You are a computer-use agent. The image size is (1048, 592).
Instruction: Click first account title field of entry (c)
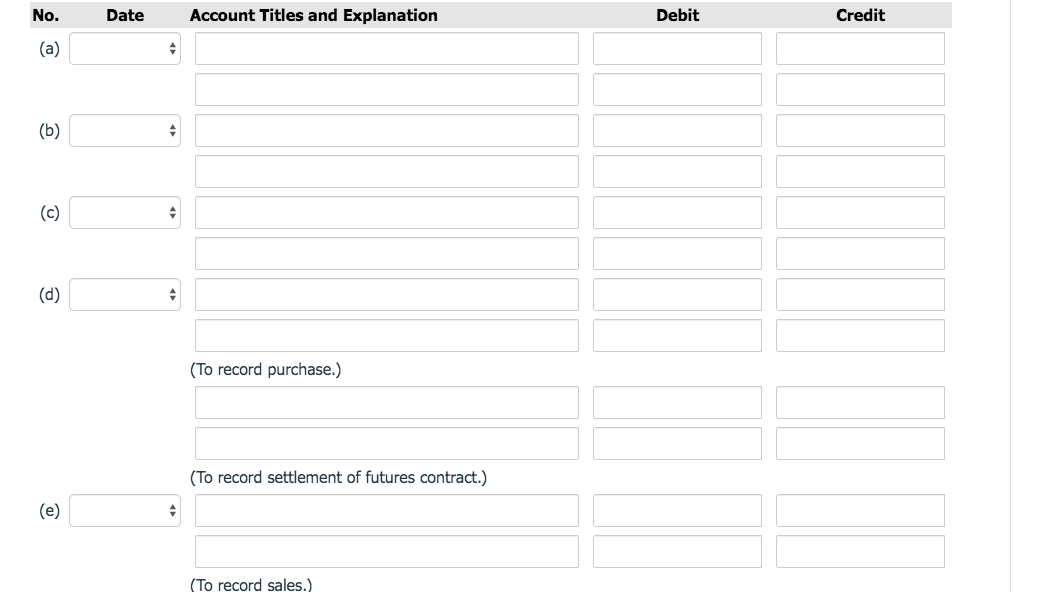pyautogui.click(x=386, y=213)
